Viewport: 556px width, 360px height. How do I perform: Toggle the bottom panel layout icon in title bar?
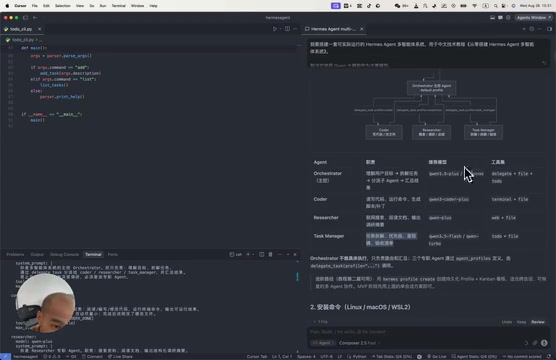pos(493,17)
